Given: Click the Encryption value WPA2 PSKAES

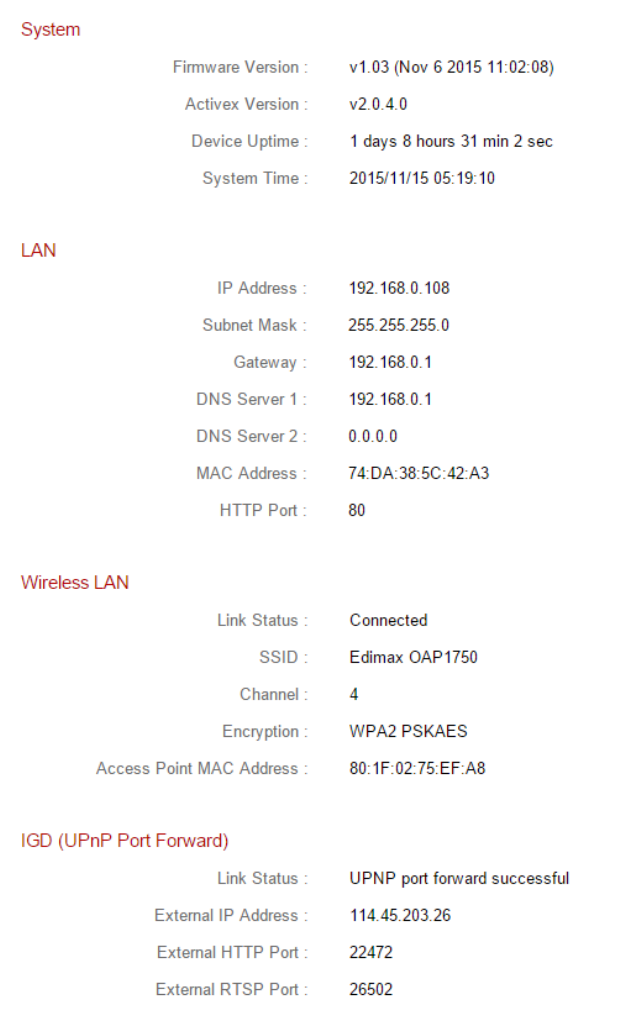Looking at the screenshot, I should (x=408, y=732).
